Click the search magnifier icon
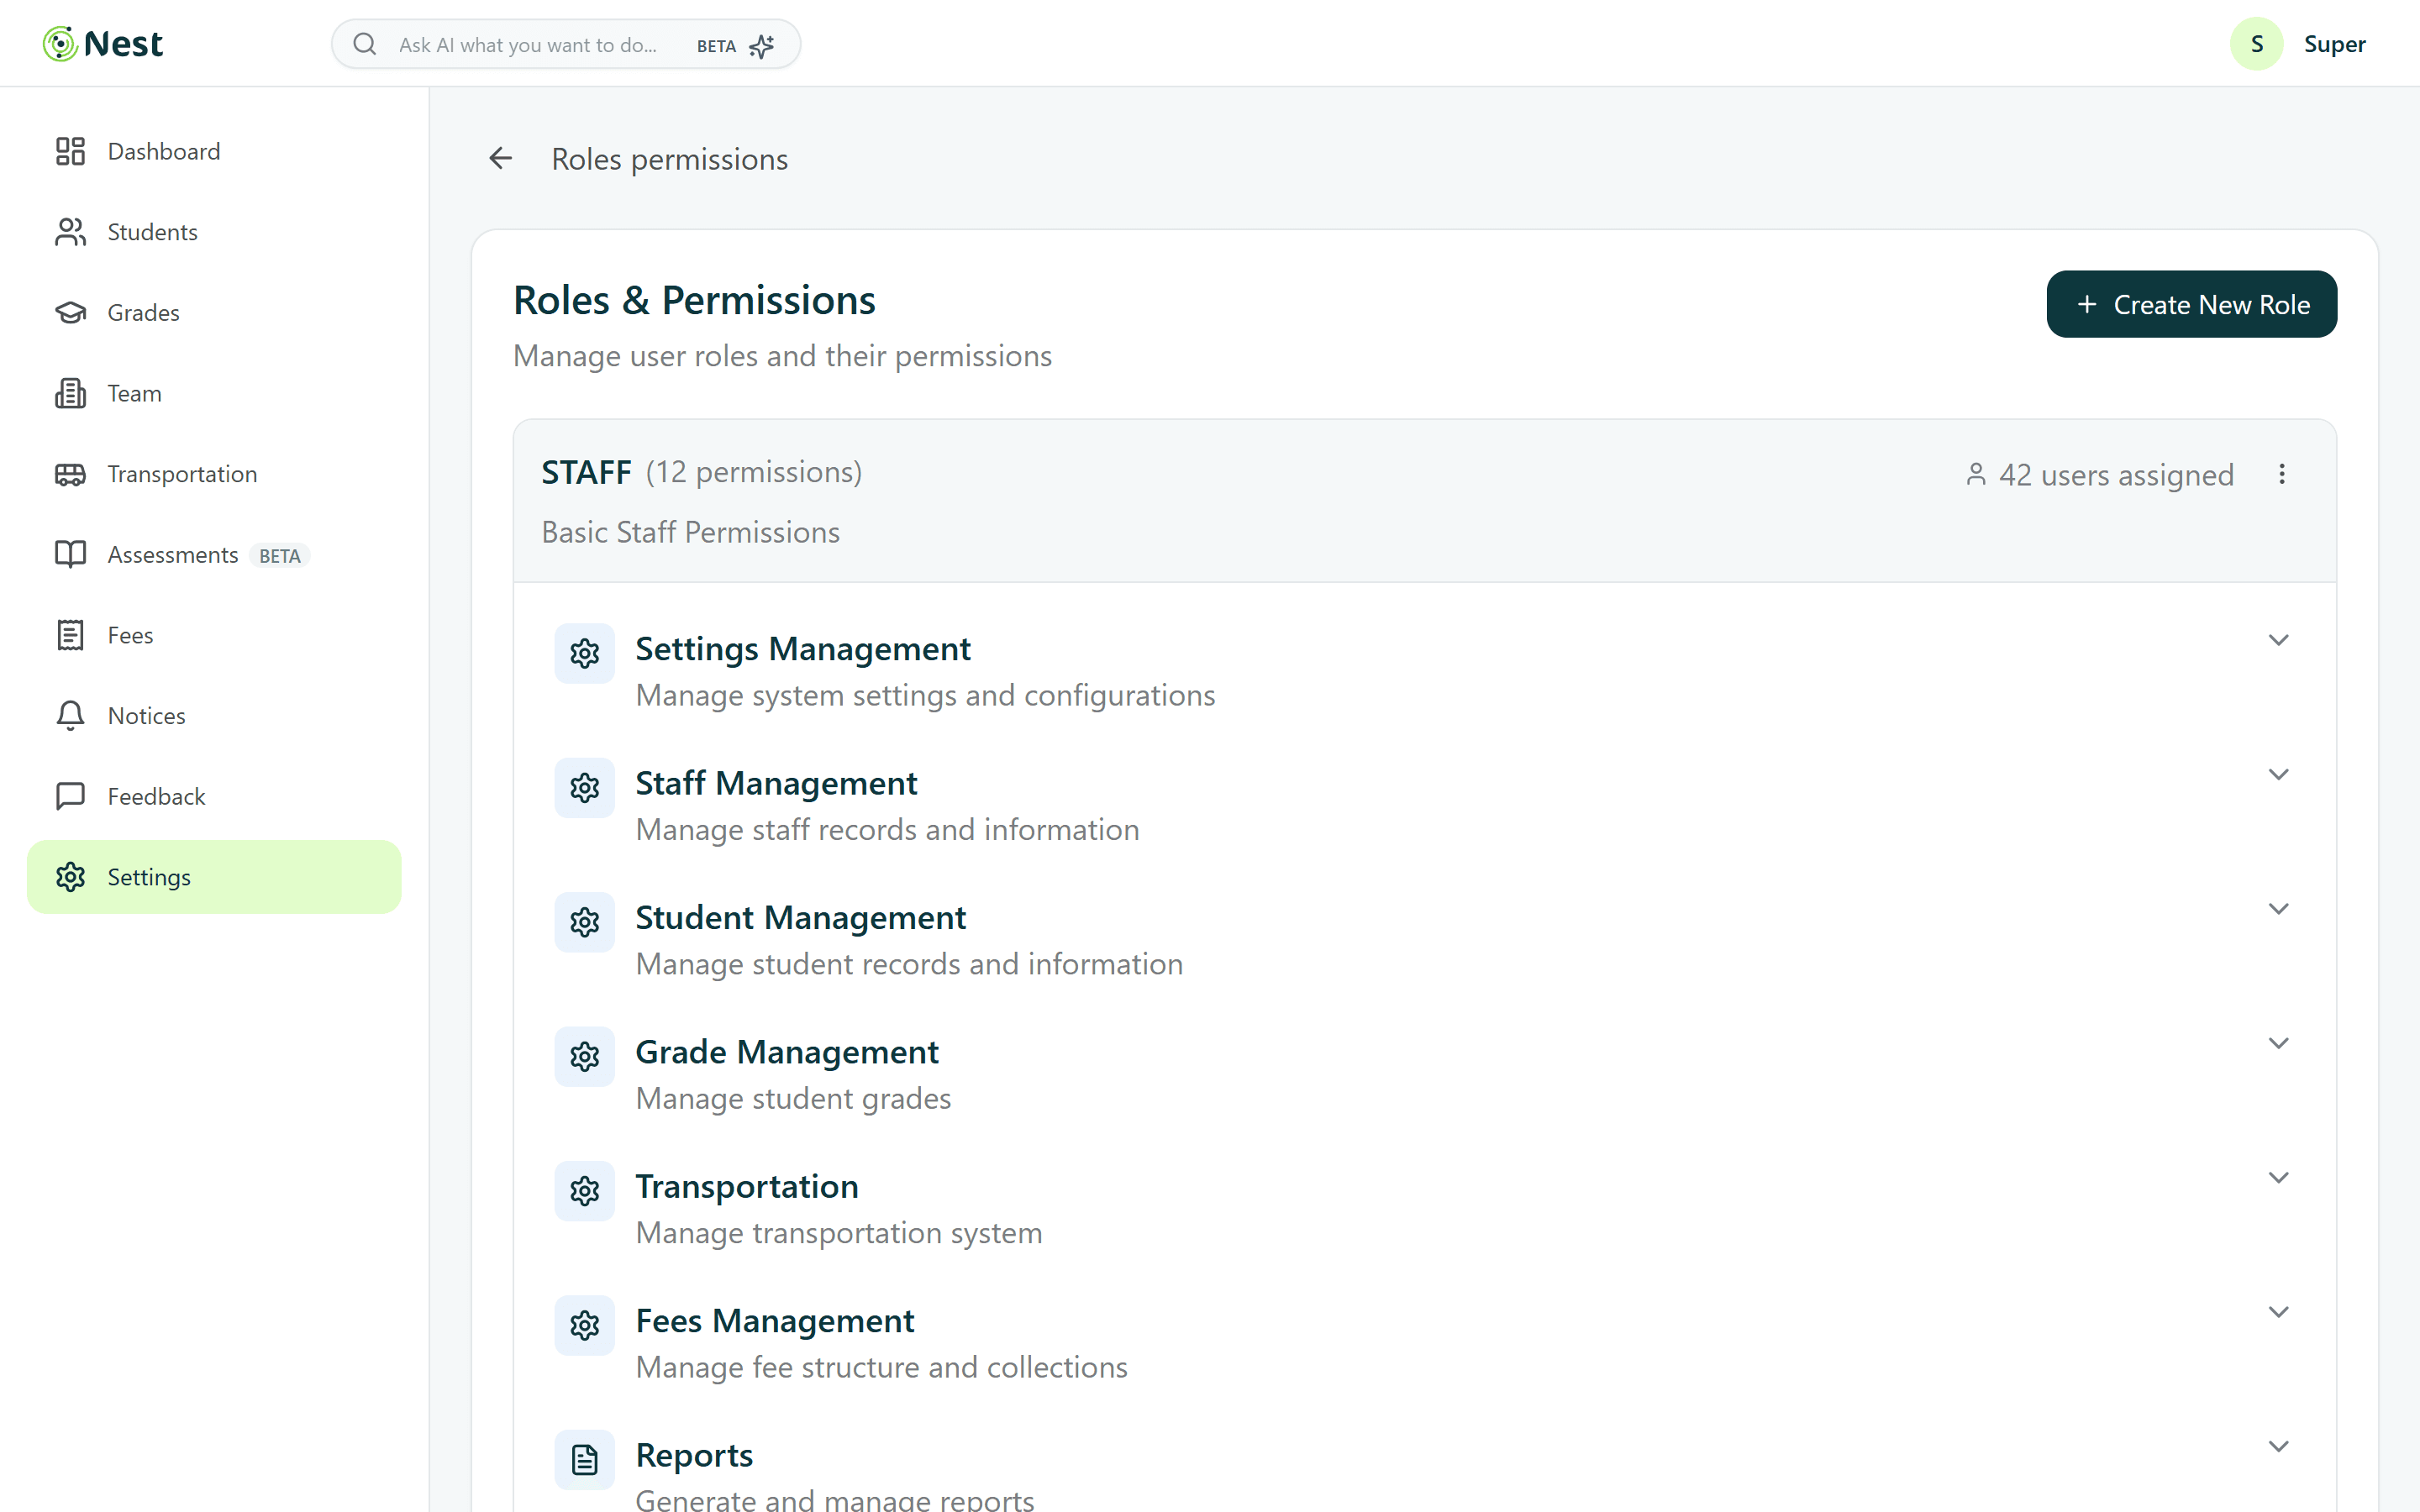The width and height of the screenshot is (2420, 1512). coord(365,45)
